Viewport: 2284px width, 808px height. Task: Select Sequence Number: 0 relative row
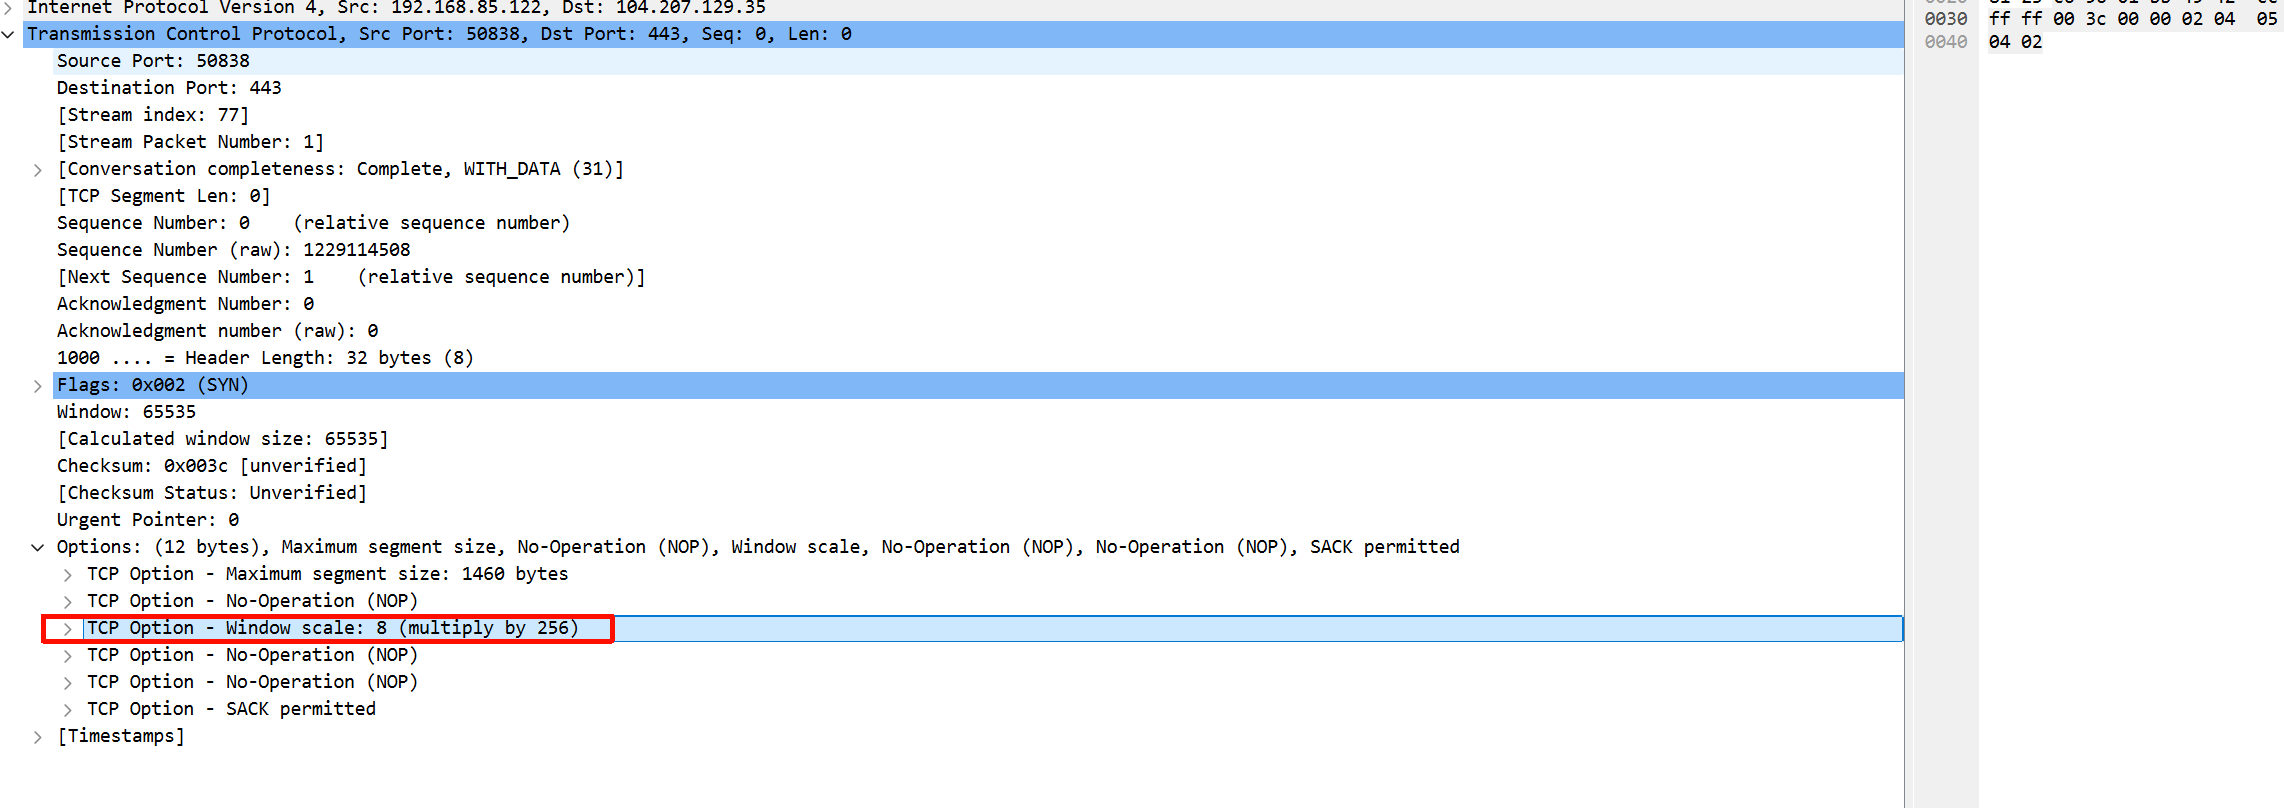[978, 223]
